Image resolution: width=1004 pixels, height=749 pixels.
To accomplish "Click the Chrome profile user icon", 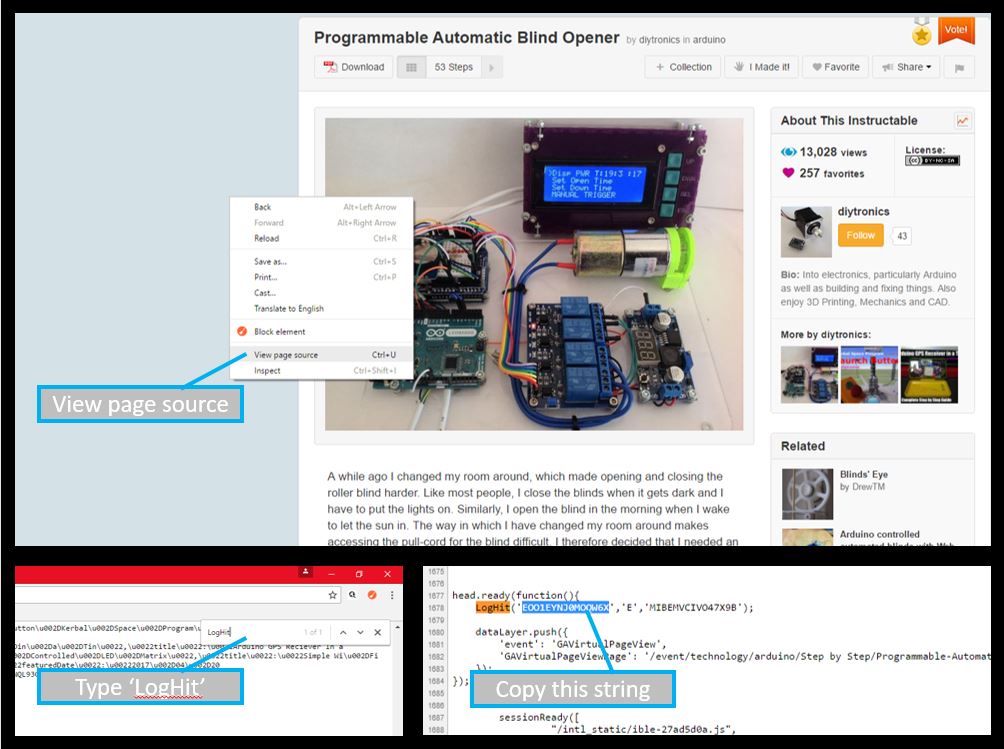I will (x=306, y=572).
